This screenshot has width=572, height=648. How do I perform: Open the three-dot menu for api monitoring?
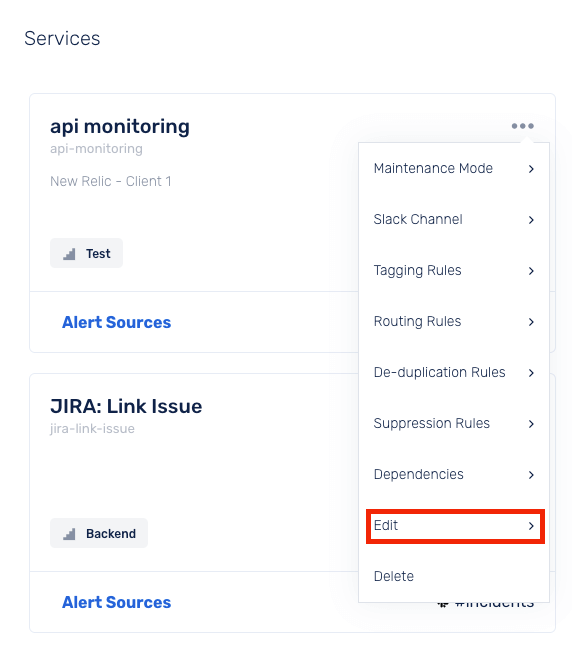522,126
